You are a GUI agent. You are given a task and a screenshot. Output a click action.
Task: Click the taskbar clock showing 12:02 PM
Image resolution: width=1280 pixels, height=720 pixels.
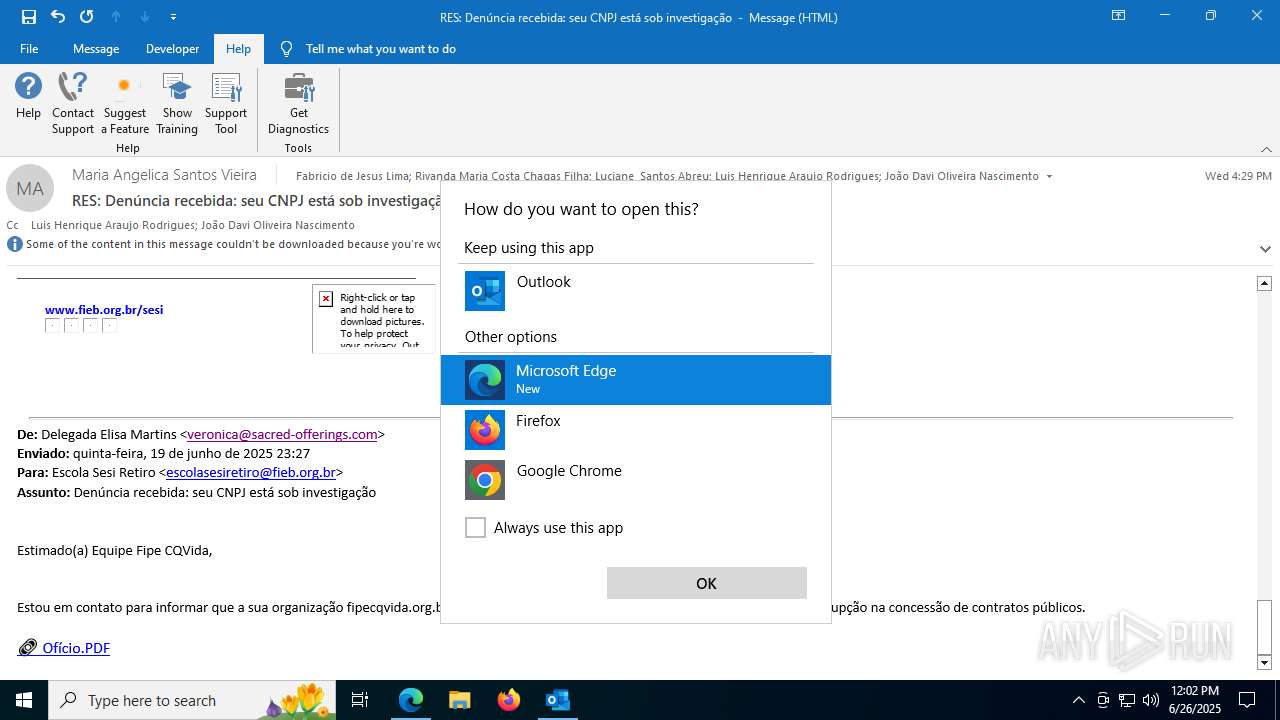point(1195,700)
